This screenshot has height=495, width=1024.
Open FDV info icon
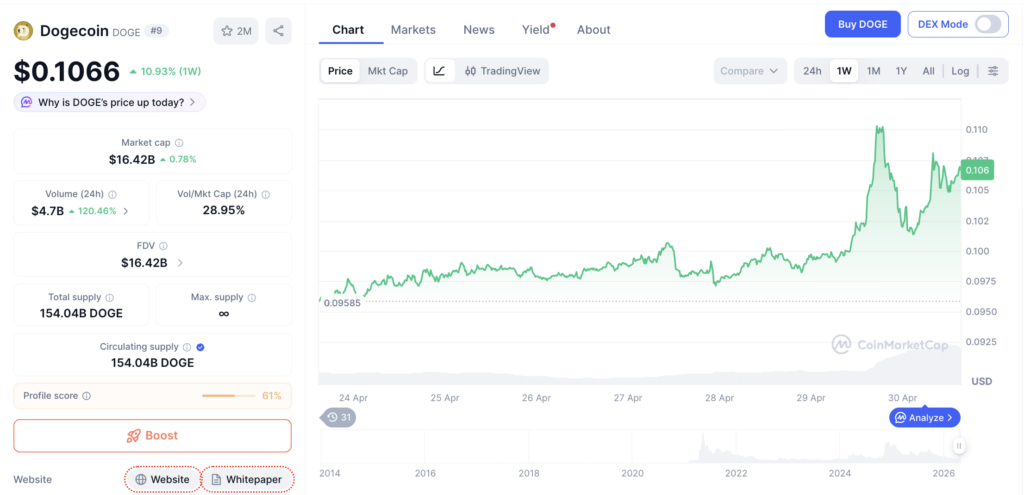163,246
